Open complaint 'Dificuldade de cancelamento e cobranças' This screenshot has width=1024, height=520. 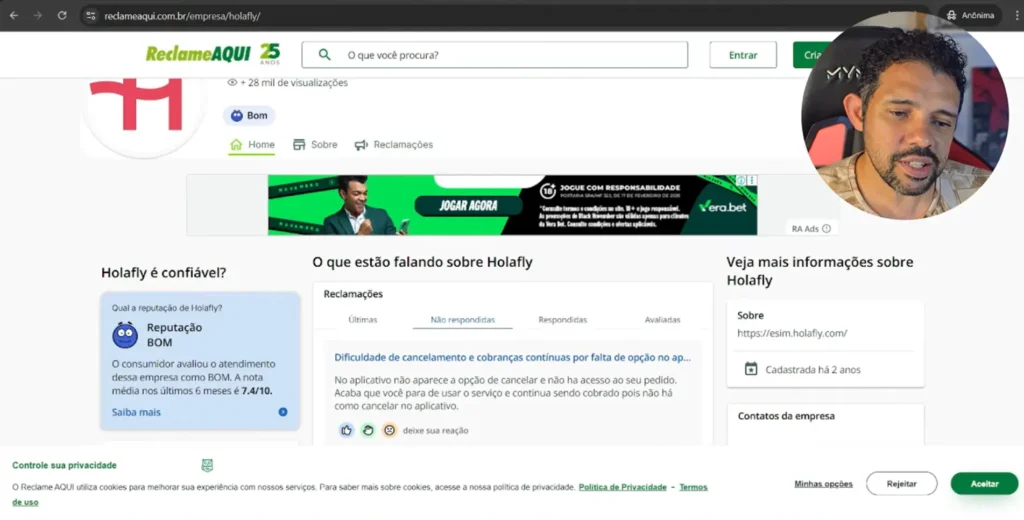512,357
